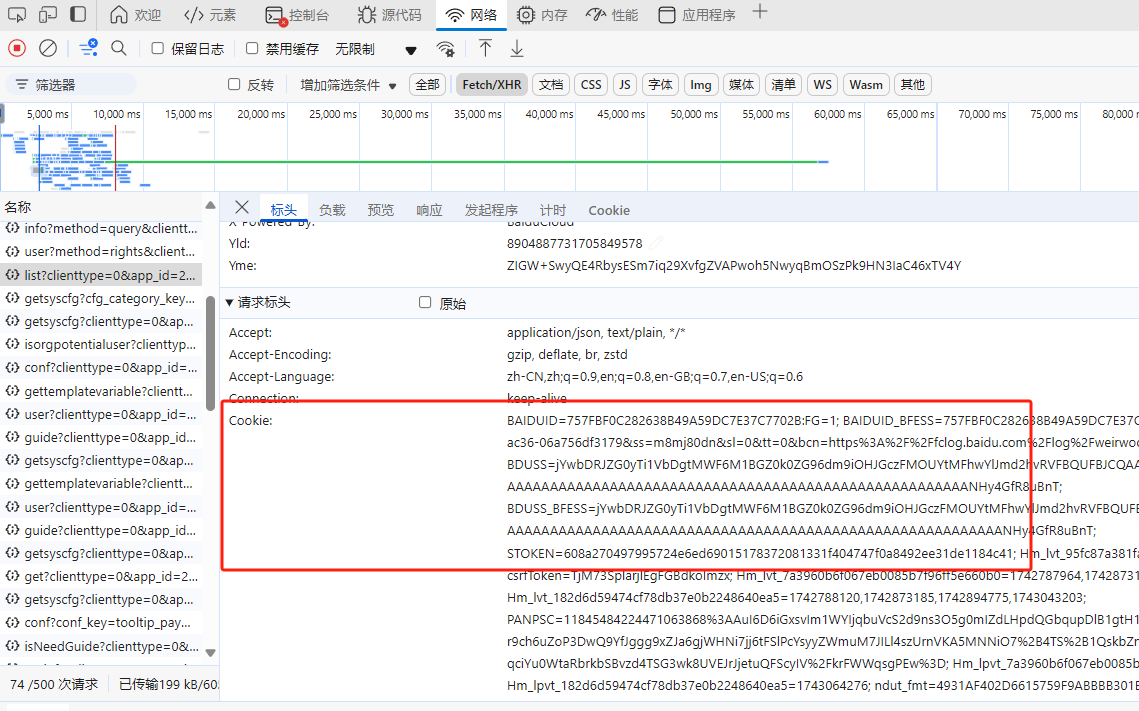
Task: Toggle the filter bar icon
Action: pyautogui.click(x=88, y=48)
